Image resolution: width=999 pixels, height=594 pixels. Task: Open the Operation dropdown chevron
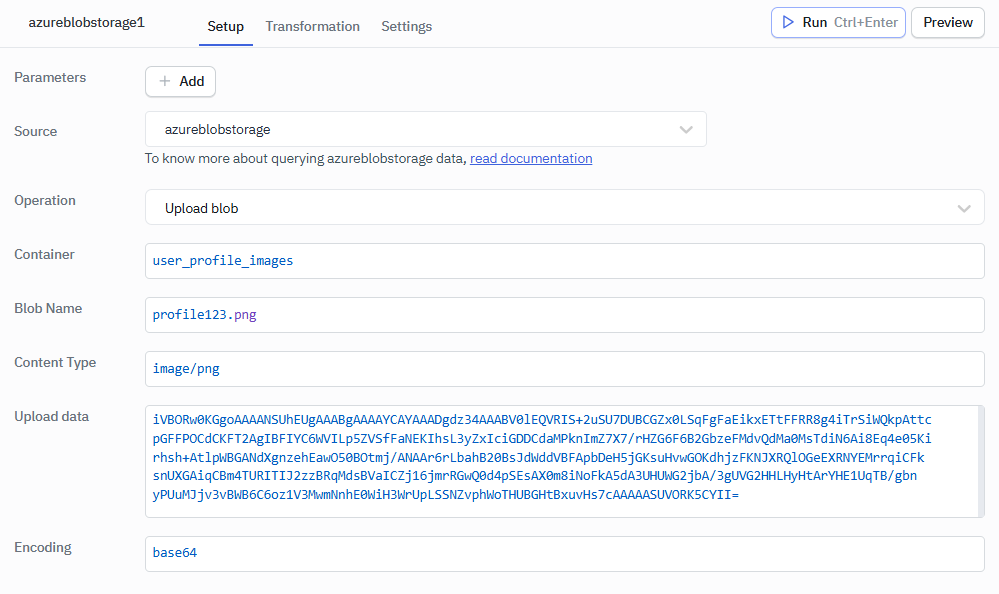pyautogui.click(x=963, y=207)
